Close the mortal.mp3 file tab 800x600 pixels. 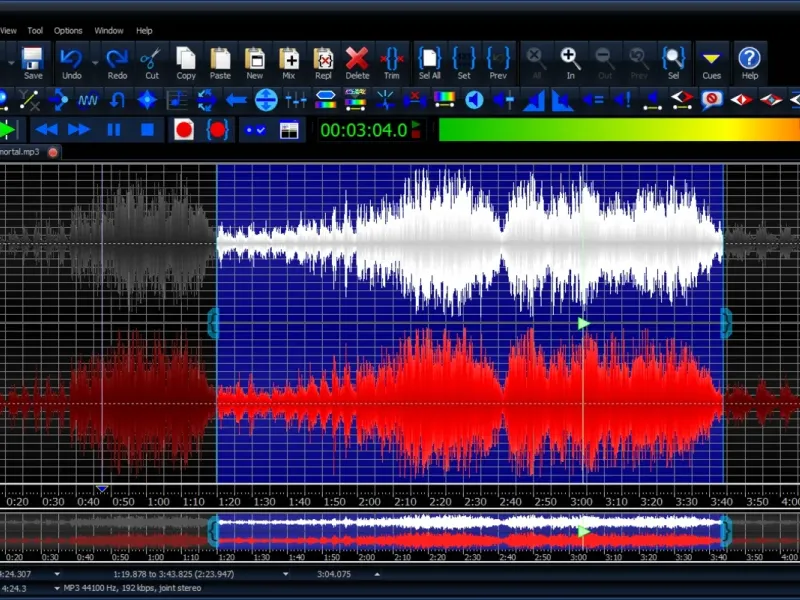[x=53, y=152]
